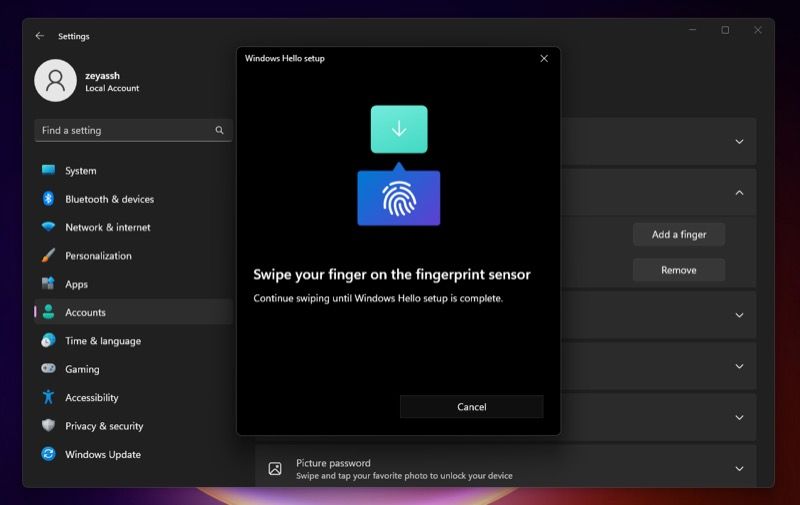800x505 pixels.
Task: Expand the first sign-in option chevron
Action: pyautogui.click(x=739, y=141)
